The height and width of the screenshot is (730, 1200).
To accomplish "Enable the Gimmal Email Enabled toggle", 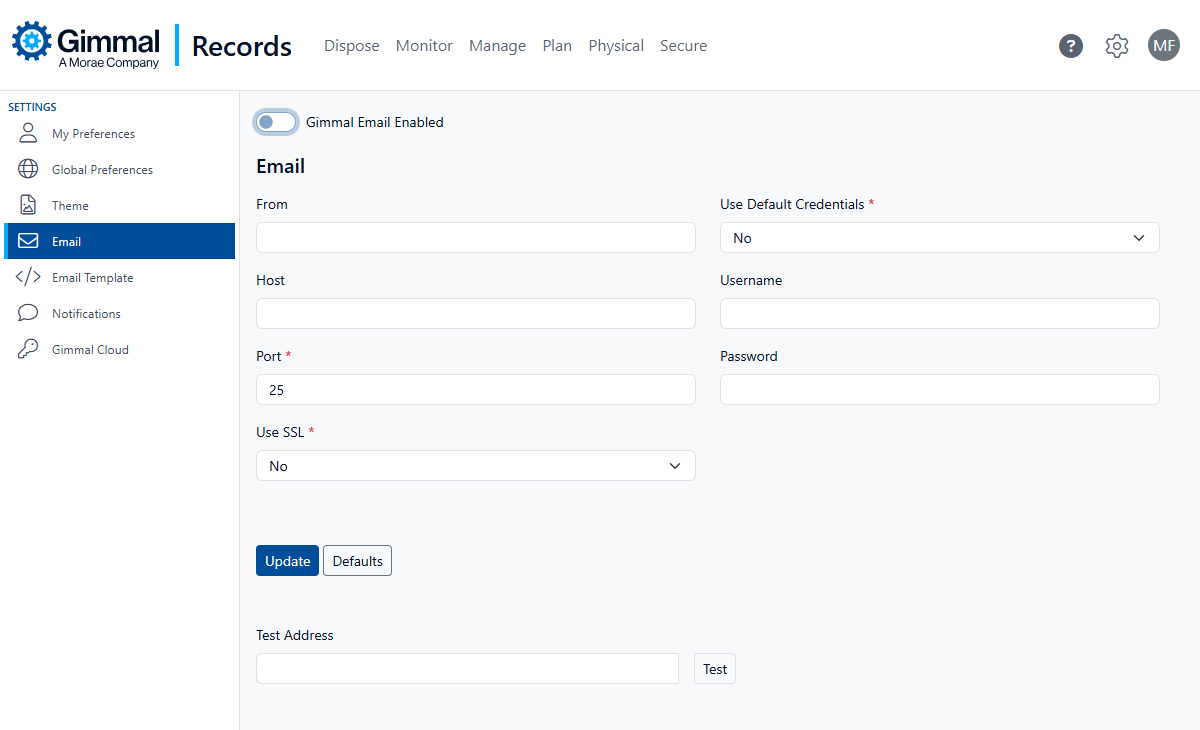I will [277, 122].
